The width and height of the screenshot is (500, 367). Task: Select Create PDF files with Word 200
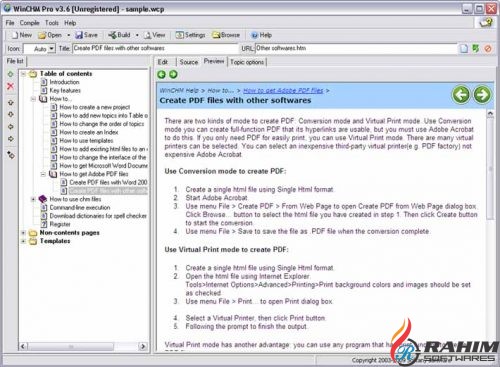click(108, 182)
